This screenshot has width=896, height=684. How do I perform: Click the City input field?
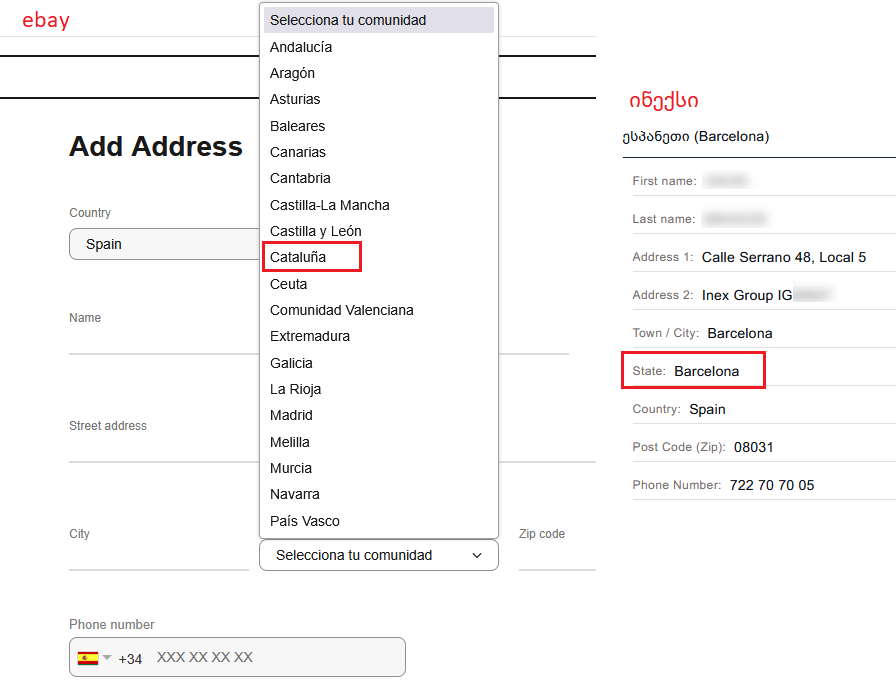(159, 557)
